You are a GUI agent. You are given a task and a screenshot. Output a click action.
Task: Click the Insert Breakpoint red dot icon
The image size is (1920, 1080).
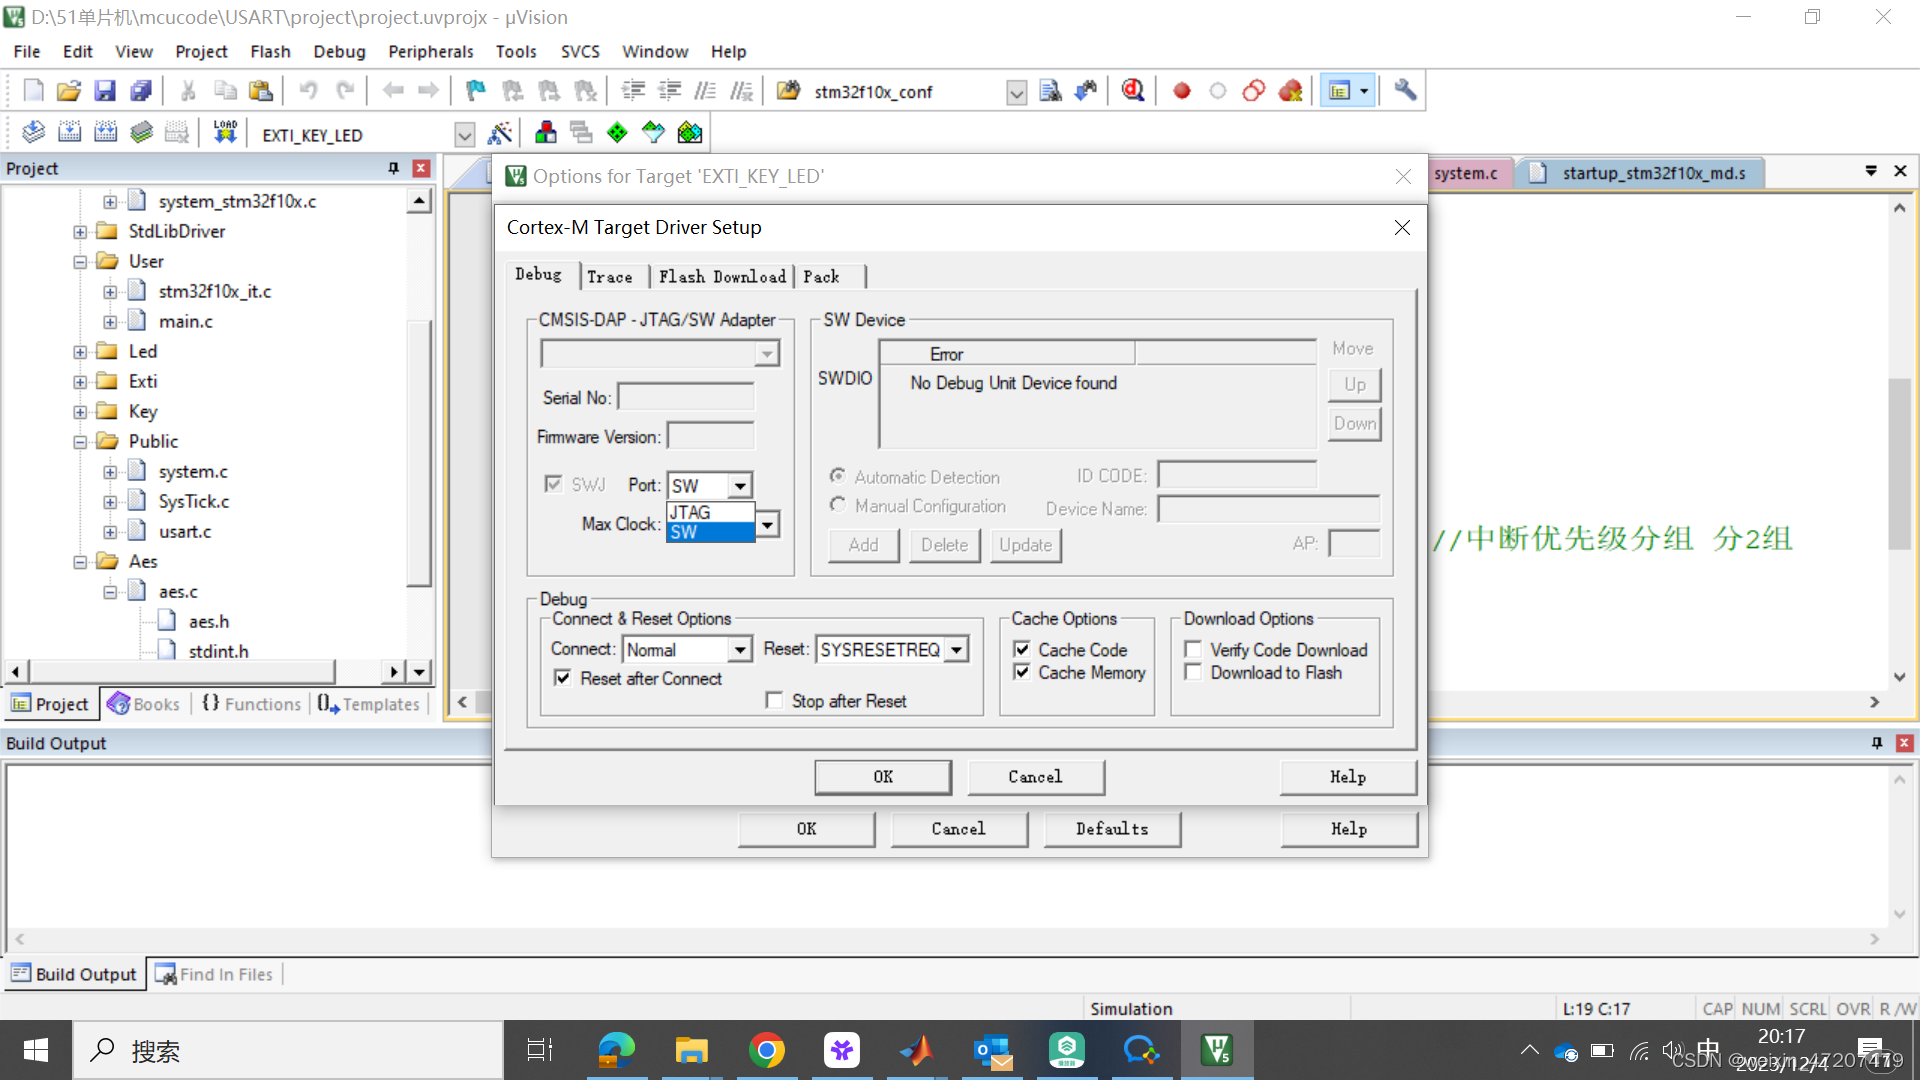1181,91
